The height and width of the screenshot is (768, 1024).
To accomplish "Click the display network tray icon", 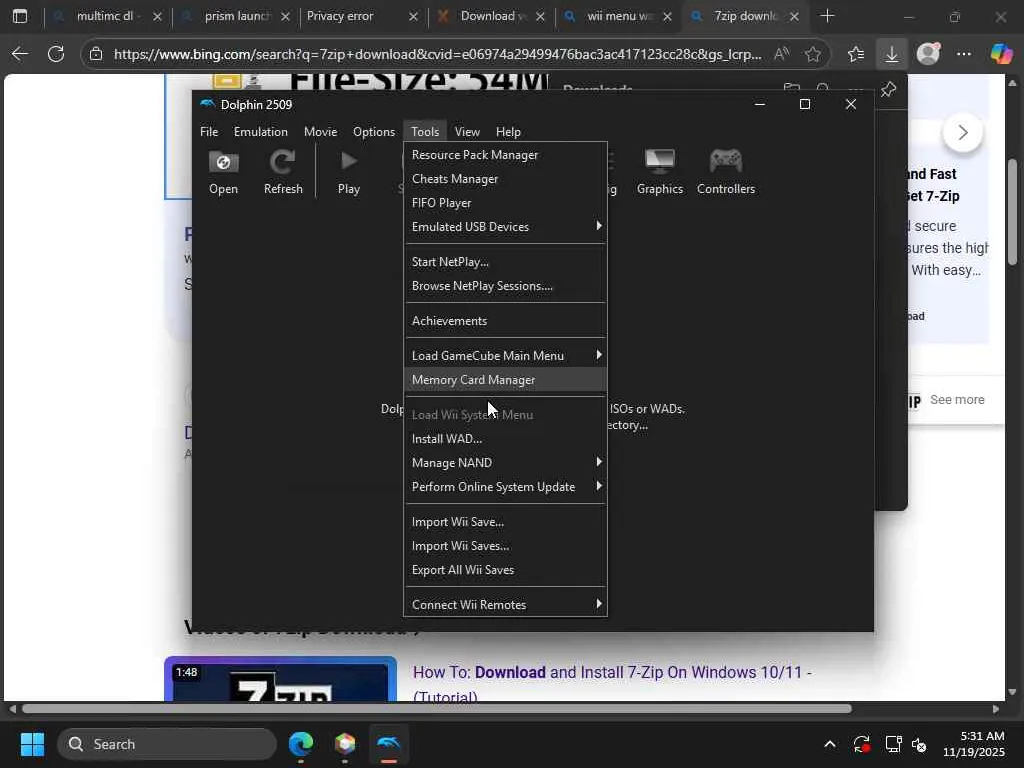I will coord(893,744).
